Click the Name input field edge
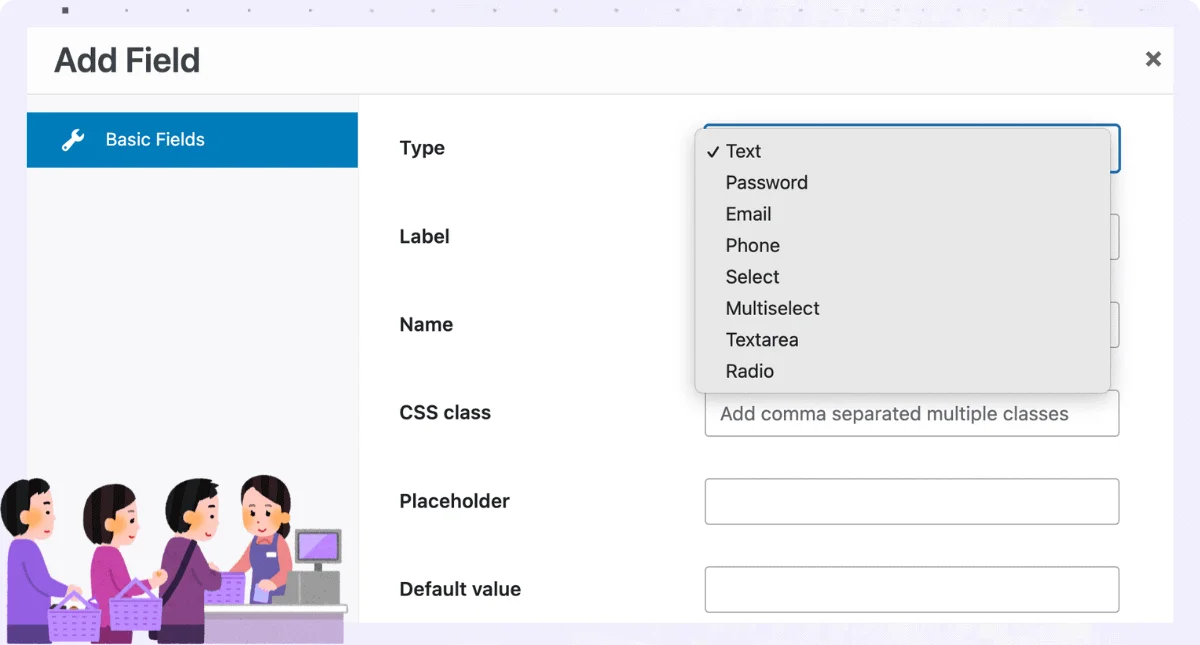 coord(1114,325)
